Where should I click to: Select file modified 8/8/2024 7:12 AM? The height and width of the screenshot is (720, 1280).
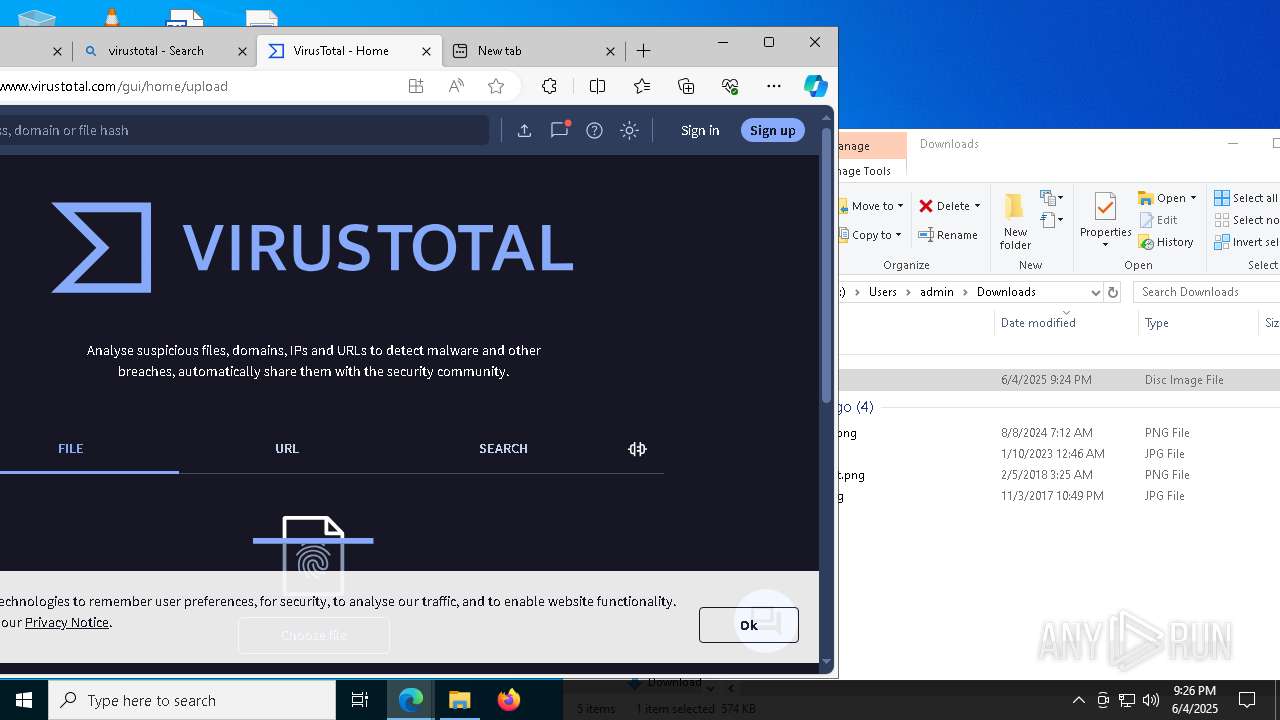(x=1059, y=433)
